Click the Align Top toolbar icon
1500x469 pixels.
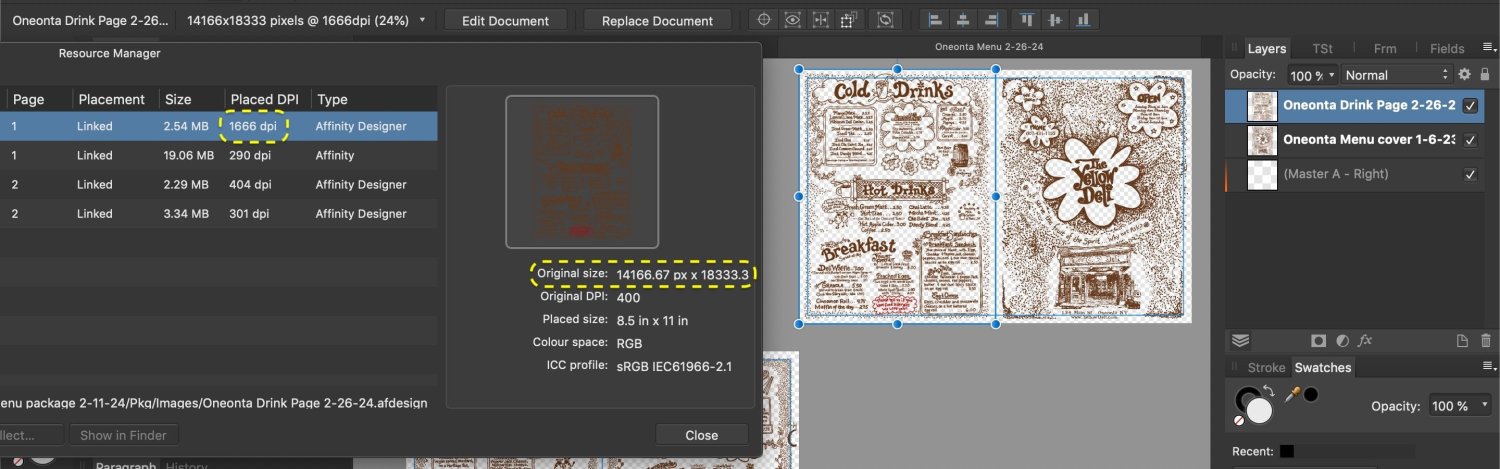coord(1027,20)
